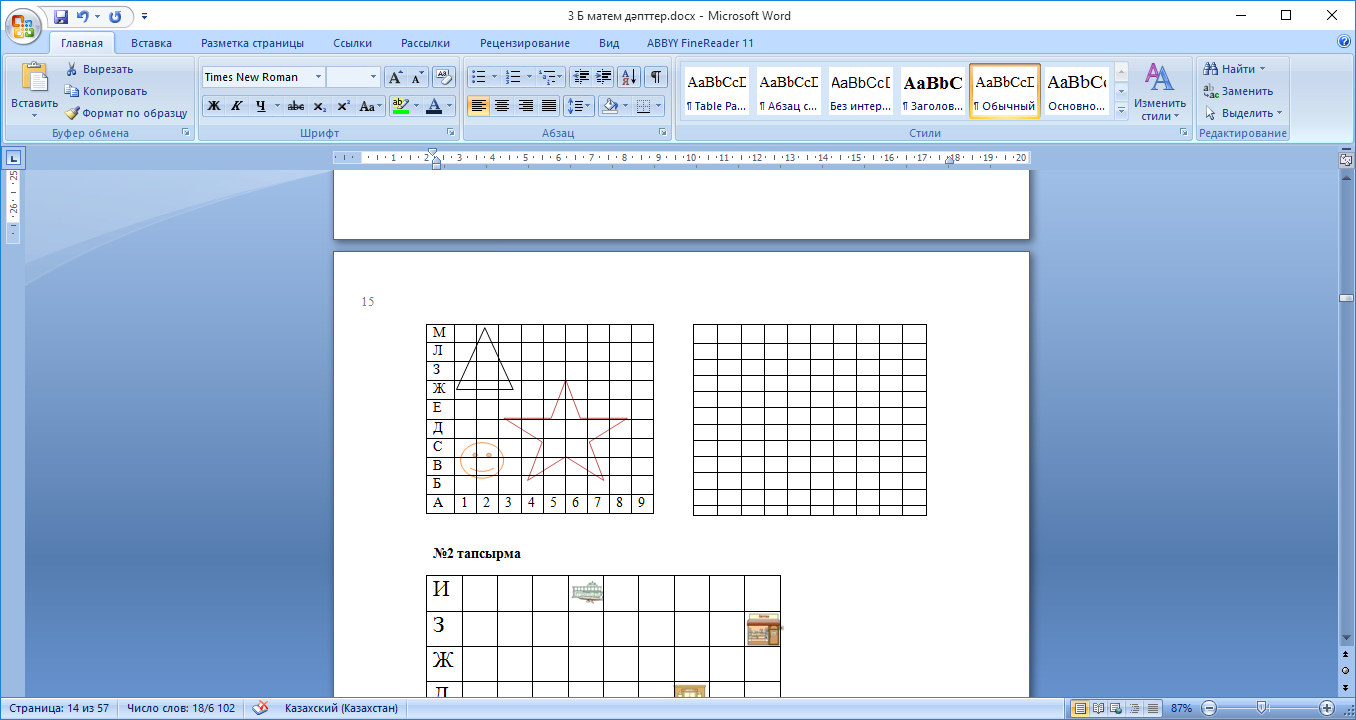Screen dimensions: 1356x720
Task: Apply the Без интер... style
Action: pyautogui.click(x=861, y=91)
